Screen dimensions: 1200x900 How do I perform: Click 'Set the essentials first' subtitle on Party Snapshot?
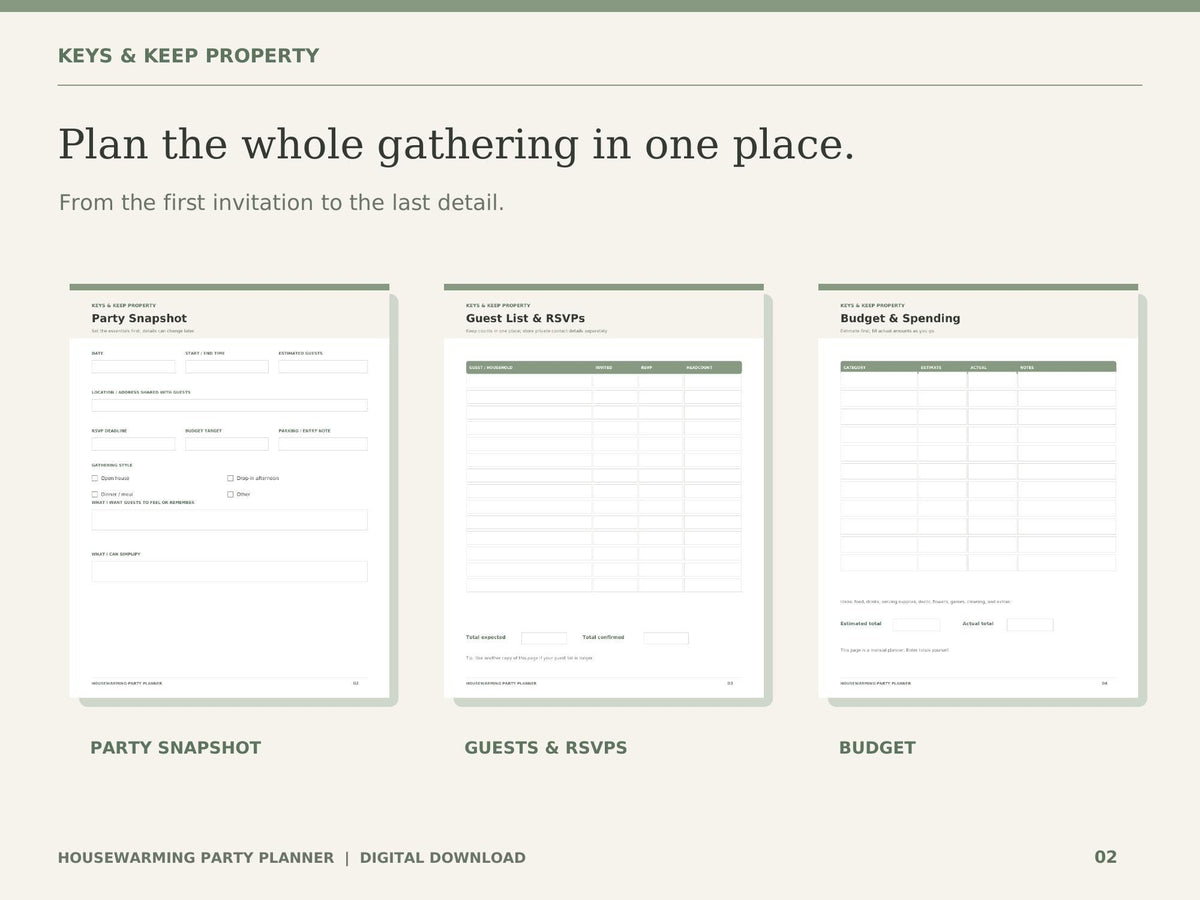click(x=143, y=331)
